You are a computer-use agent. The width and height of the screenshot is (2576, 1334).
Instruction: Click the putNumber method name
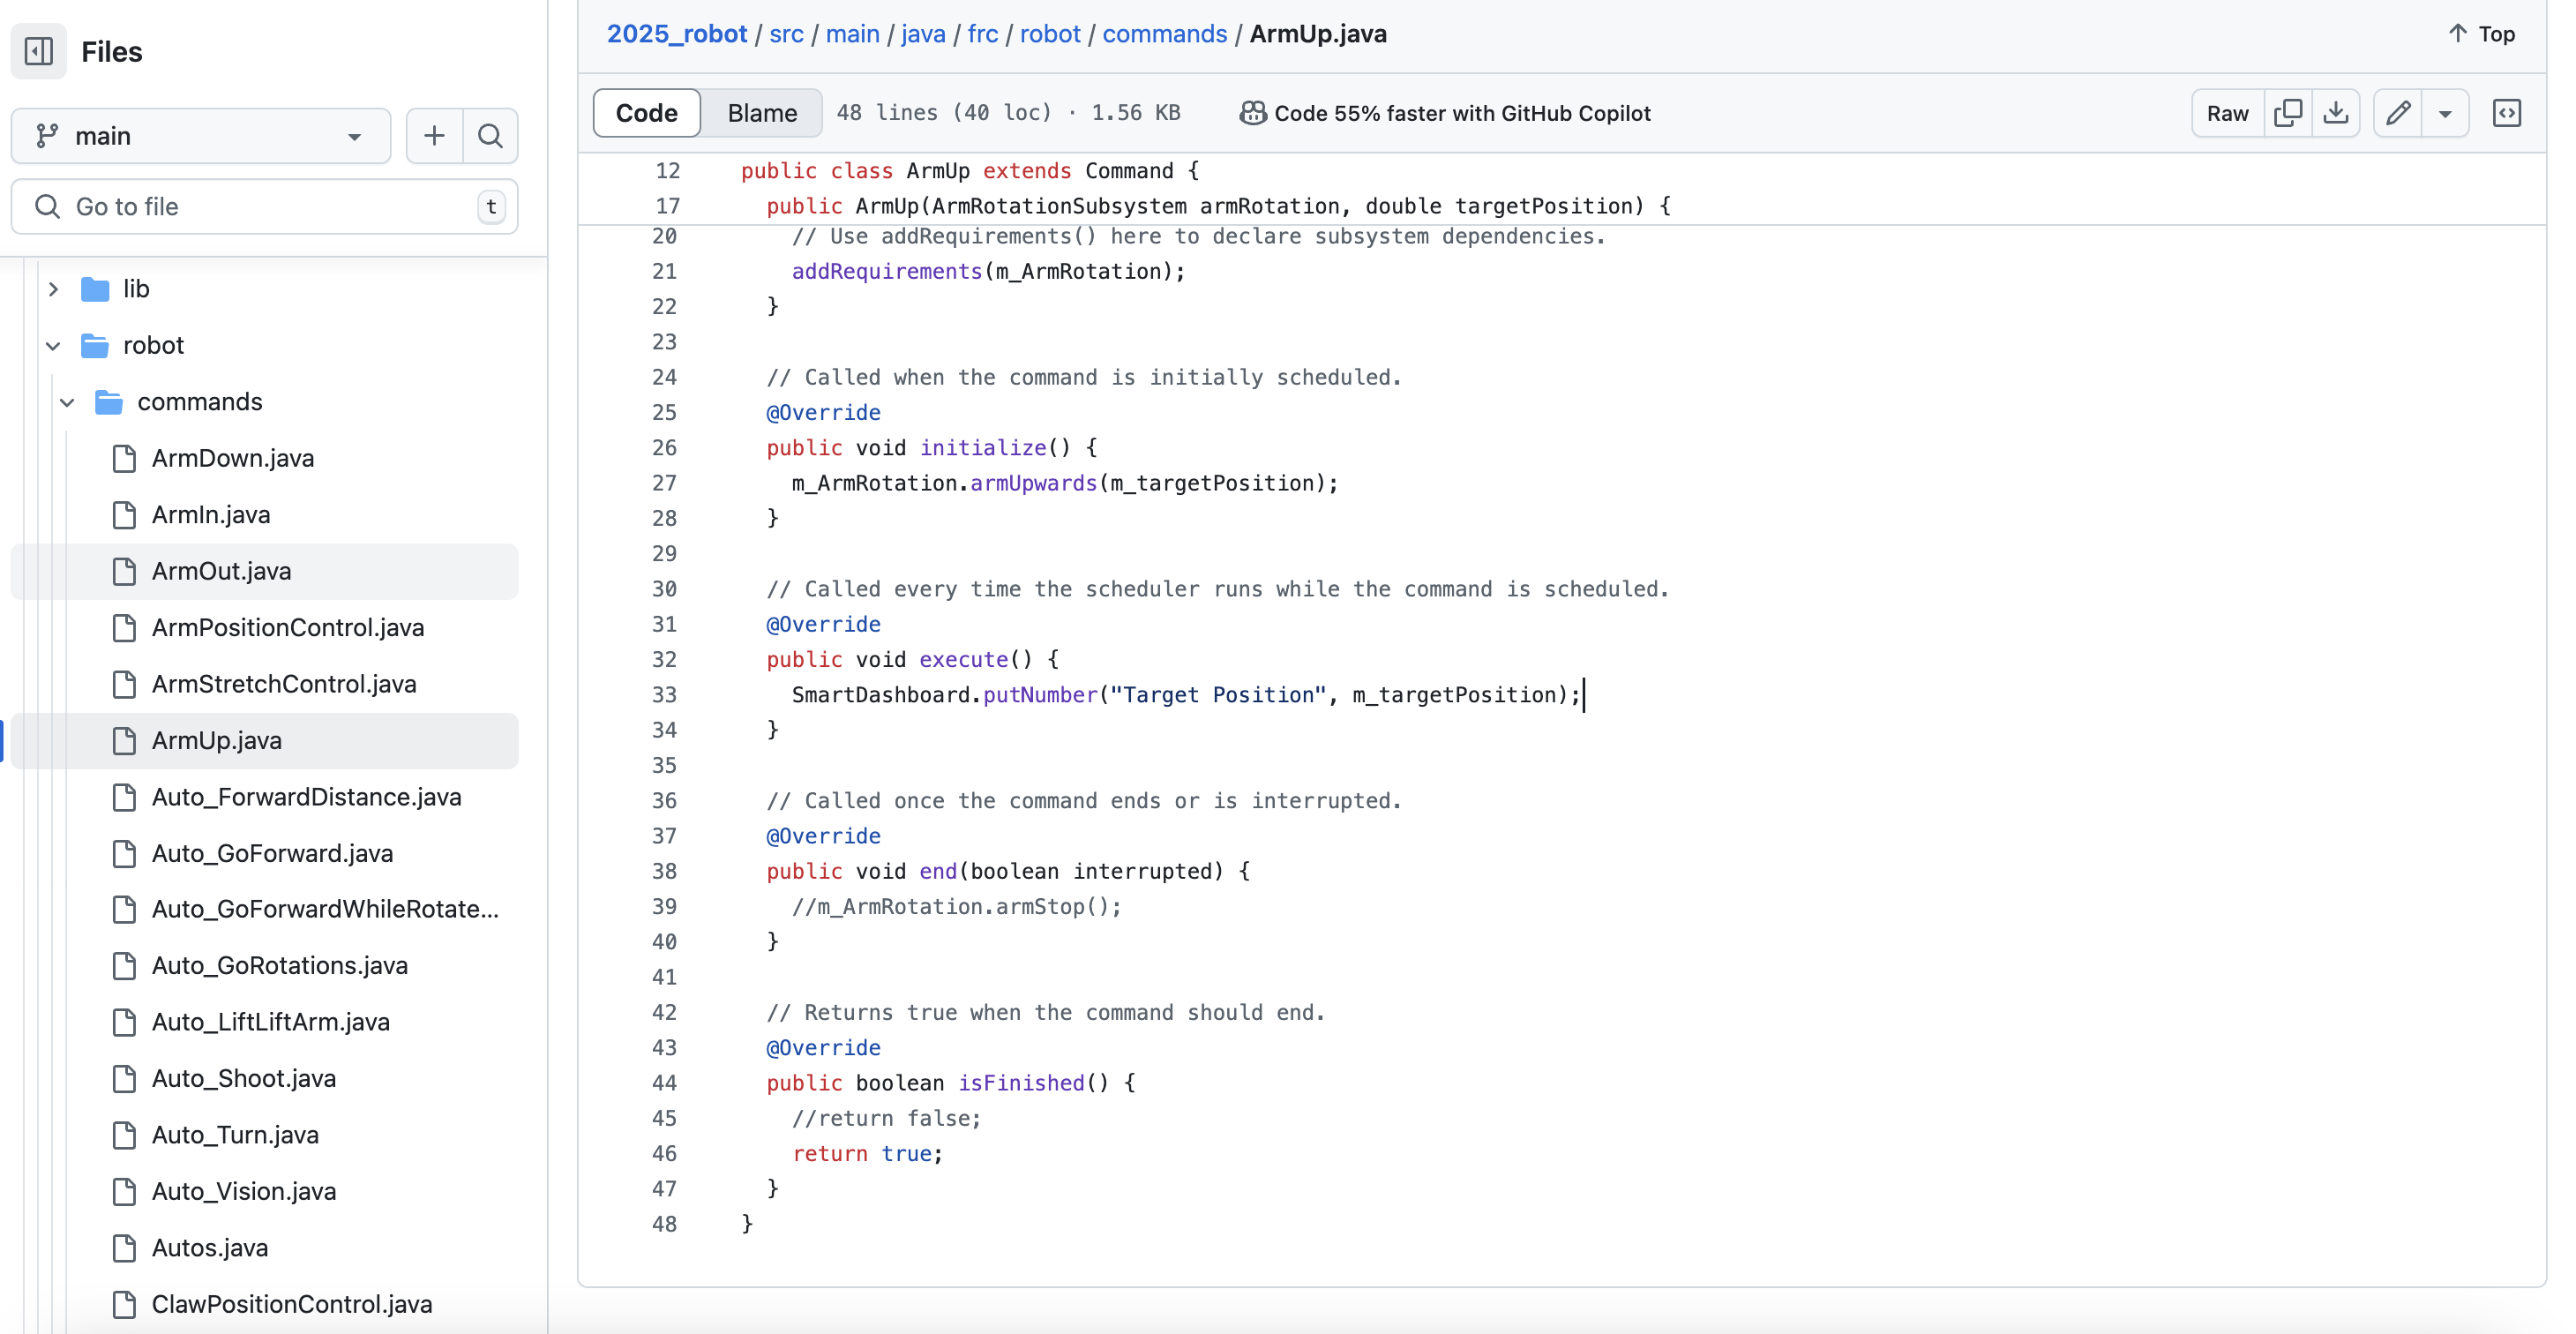click(x=1040, y=695)
